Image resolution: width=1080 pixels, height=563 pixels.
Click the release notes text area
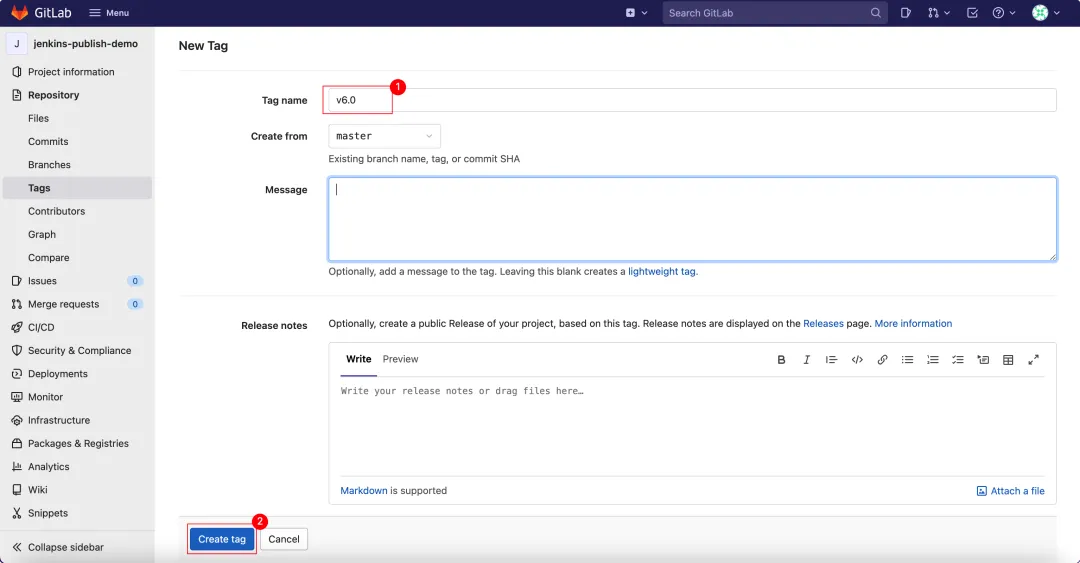pos(692,426)
